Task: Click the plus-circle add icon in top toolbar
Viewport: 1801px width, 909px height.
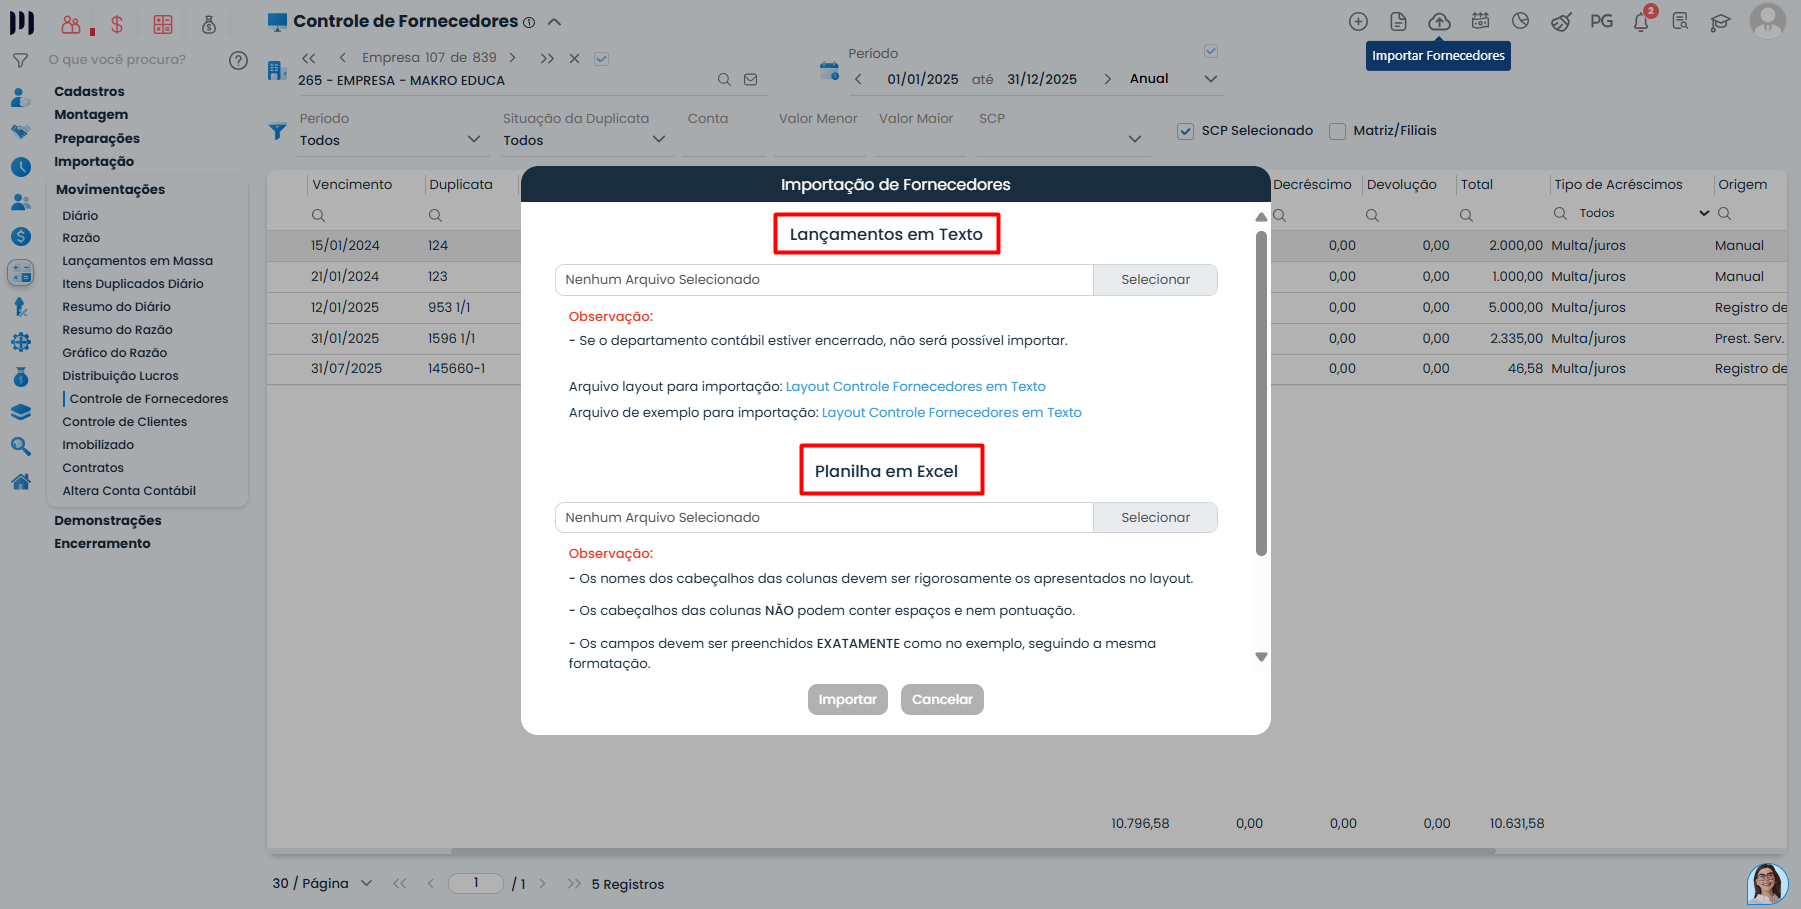Action: point(1358,21)
